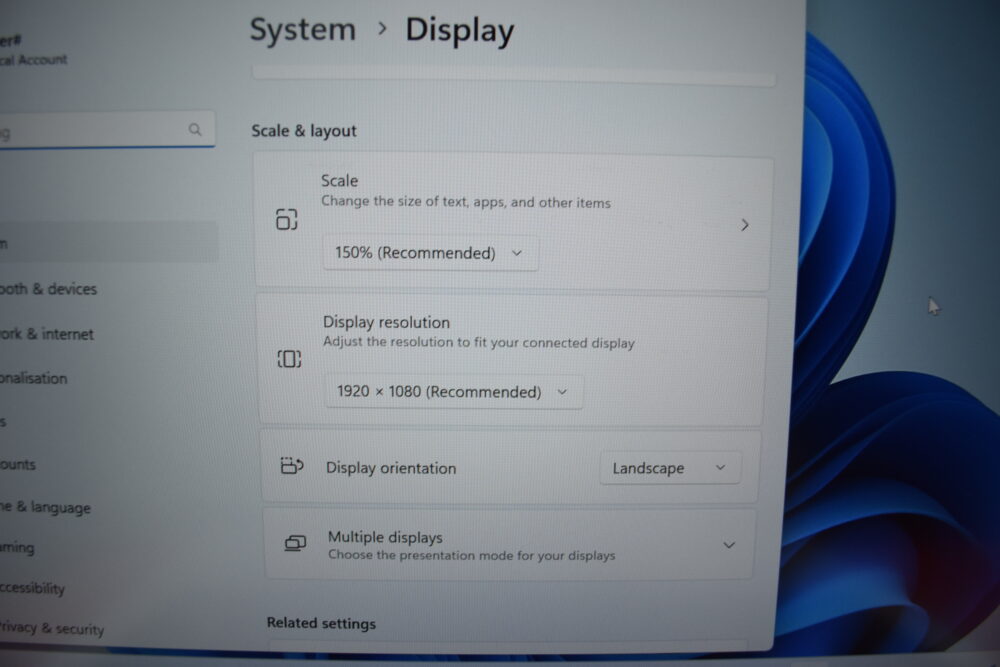Click the Multiple displays card title
1000x667 pixels.
385,537
